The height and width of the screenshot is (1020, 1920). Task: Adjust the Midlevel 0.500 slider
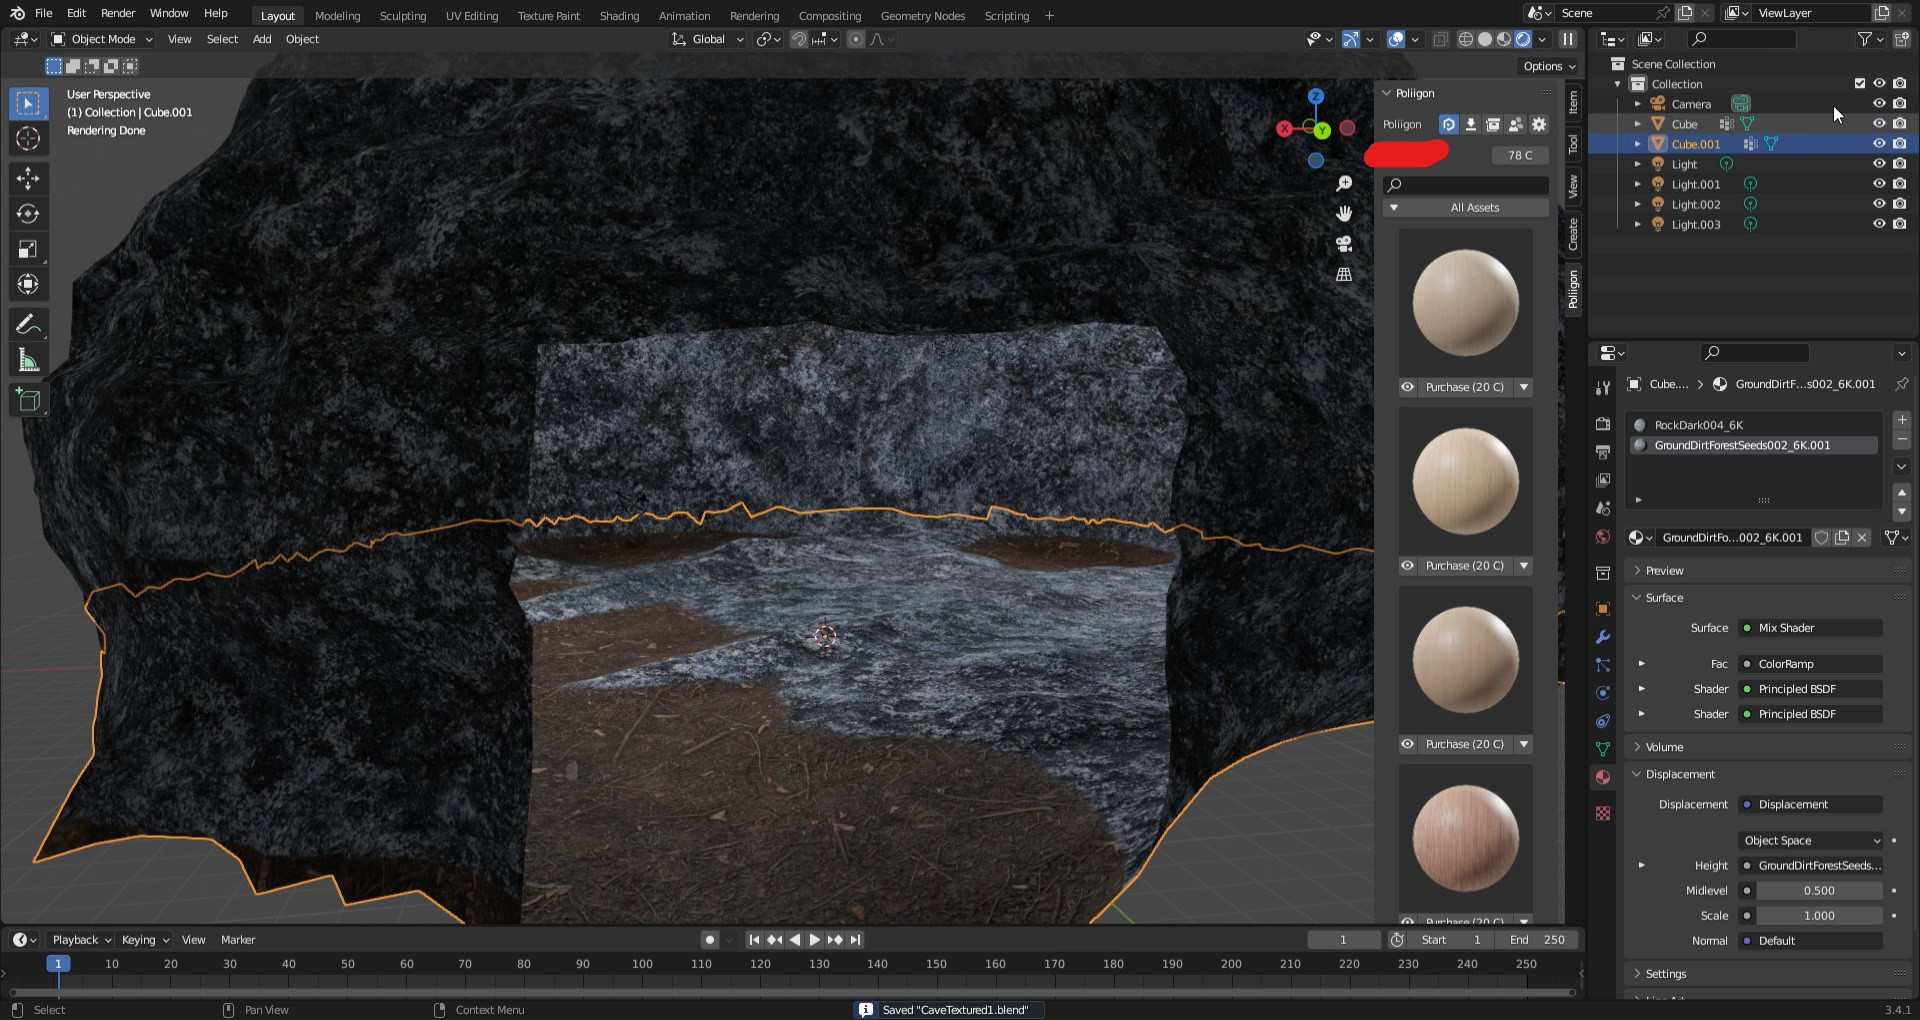1819,891
